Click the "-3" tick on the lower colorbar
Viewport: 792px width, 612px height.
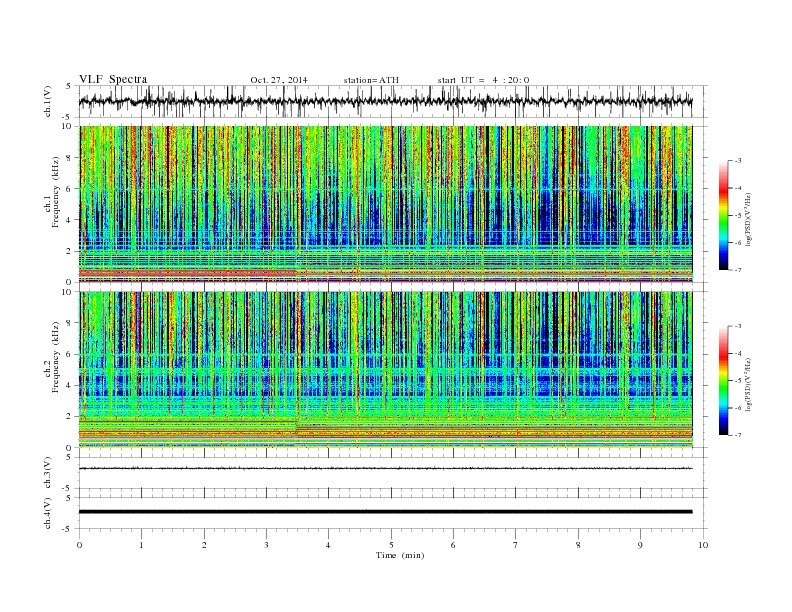pyautogui.click(x=738, y=326)
